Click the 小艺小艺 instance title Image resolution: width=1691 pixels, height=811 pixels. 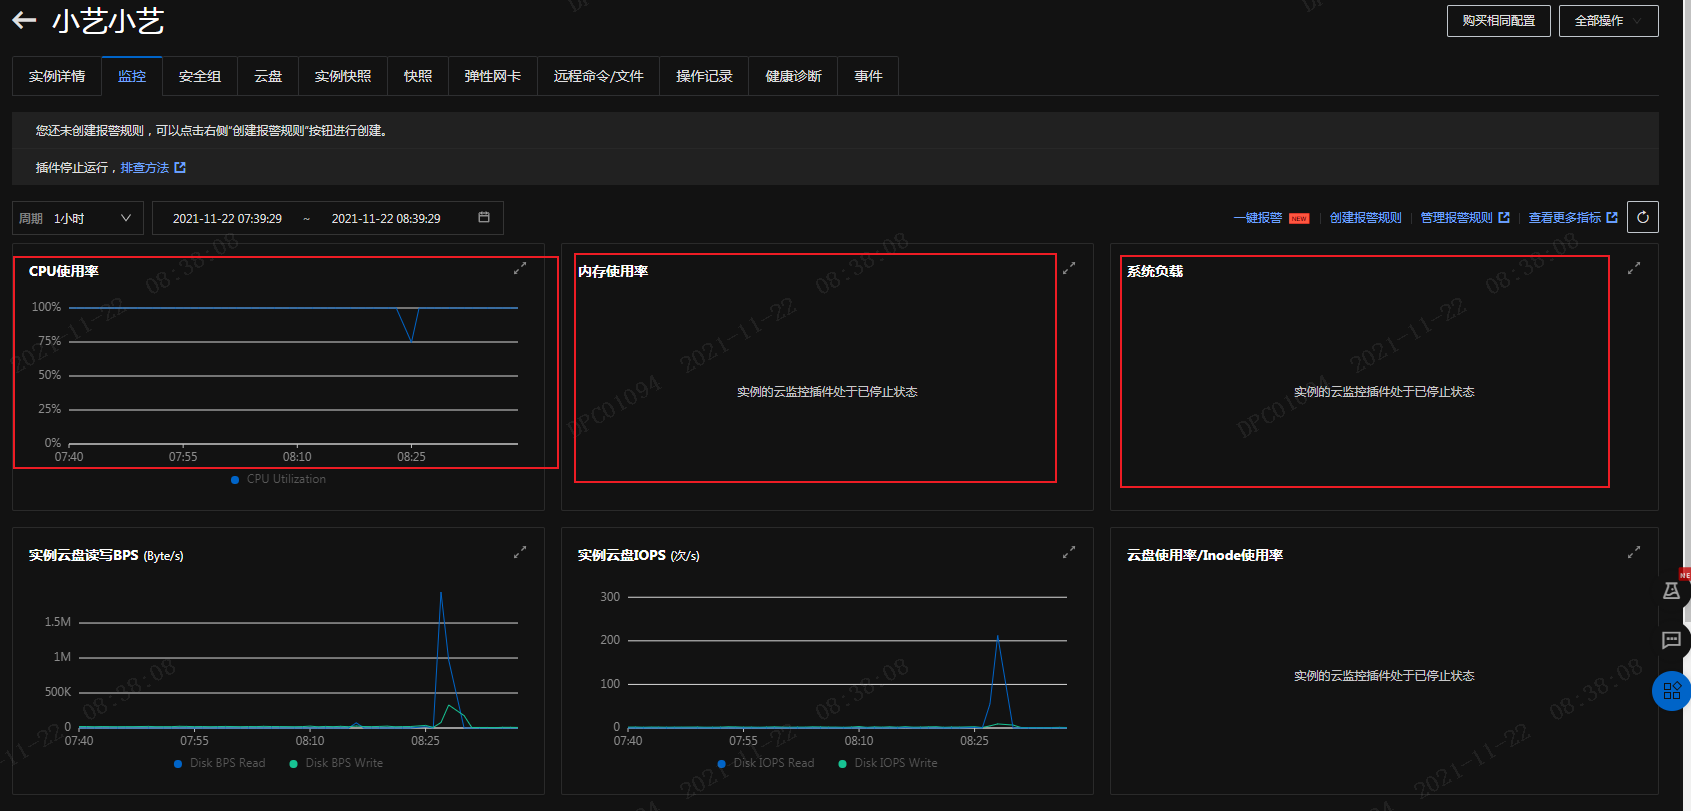[x=108, y=21]
